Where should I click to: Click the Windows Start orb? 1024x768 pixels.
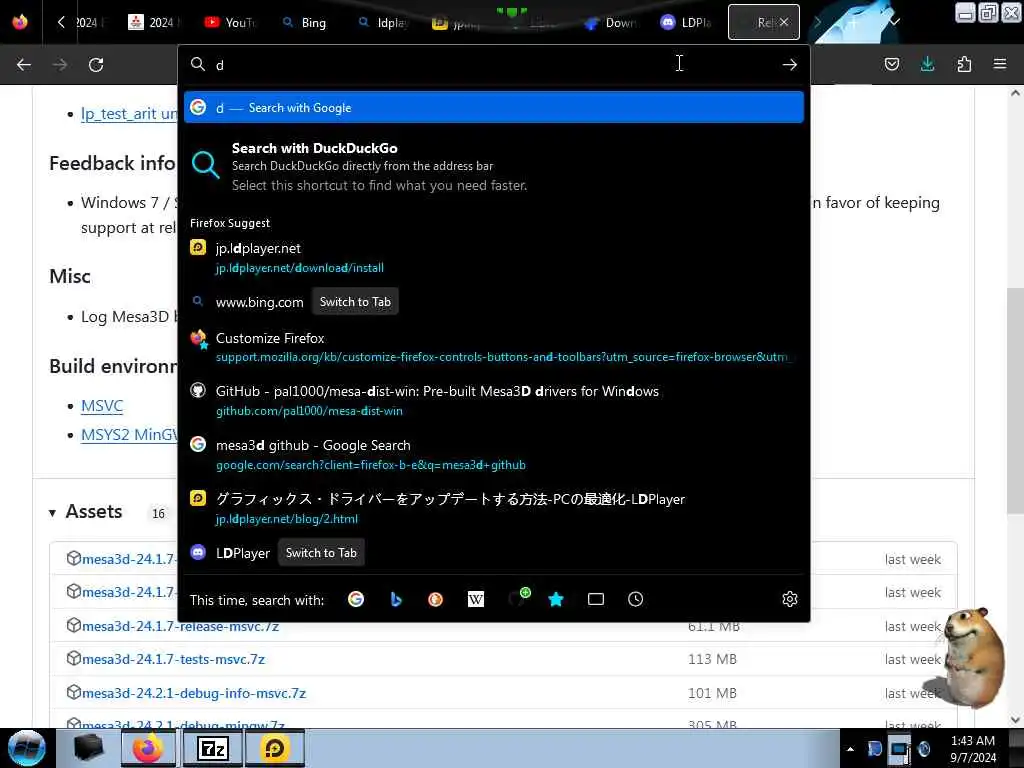[27, 748]
